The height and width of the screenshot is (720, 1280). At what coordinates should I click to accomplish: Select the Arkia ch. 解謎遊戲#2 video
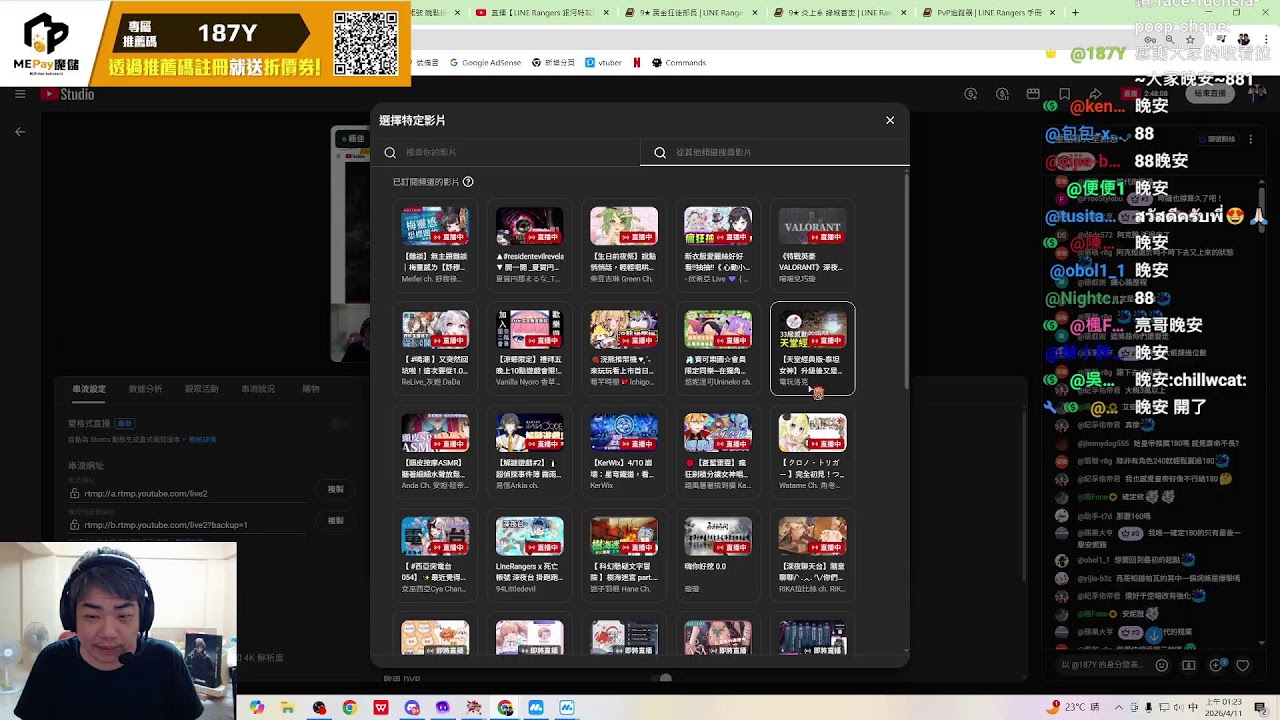click(x=529, y=451)
